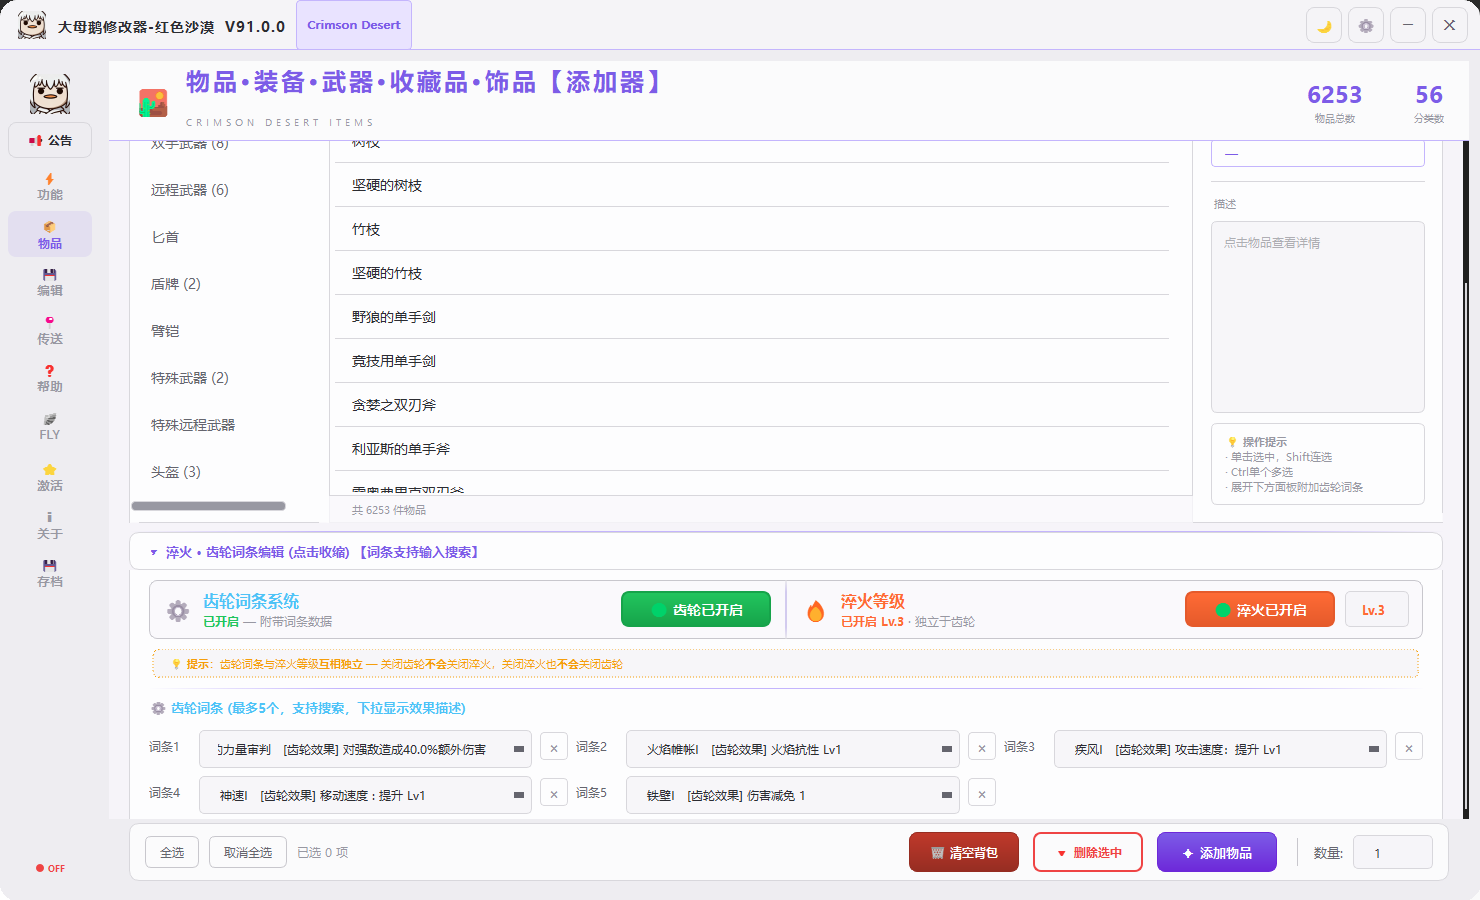Screen dimensions: 1480x900
Task: Go to the 功能 section in sidebar
Action: tap(50, 187)
